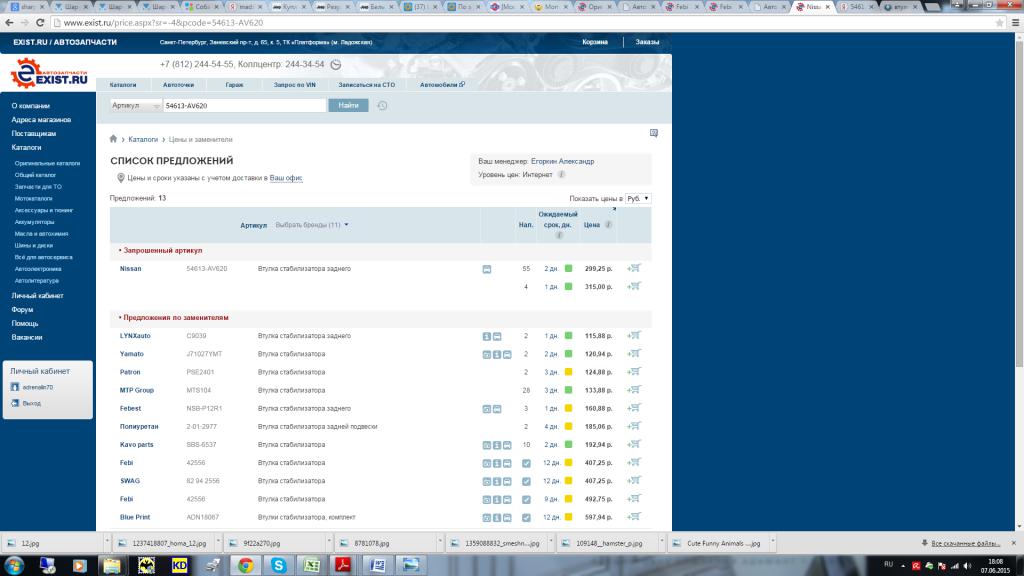The width and height of the screenshot is (1024, 576).
Task: Open Word from the taskbar
Action: click(x=378, y=565)
